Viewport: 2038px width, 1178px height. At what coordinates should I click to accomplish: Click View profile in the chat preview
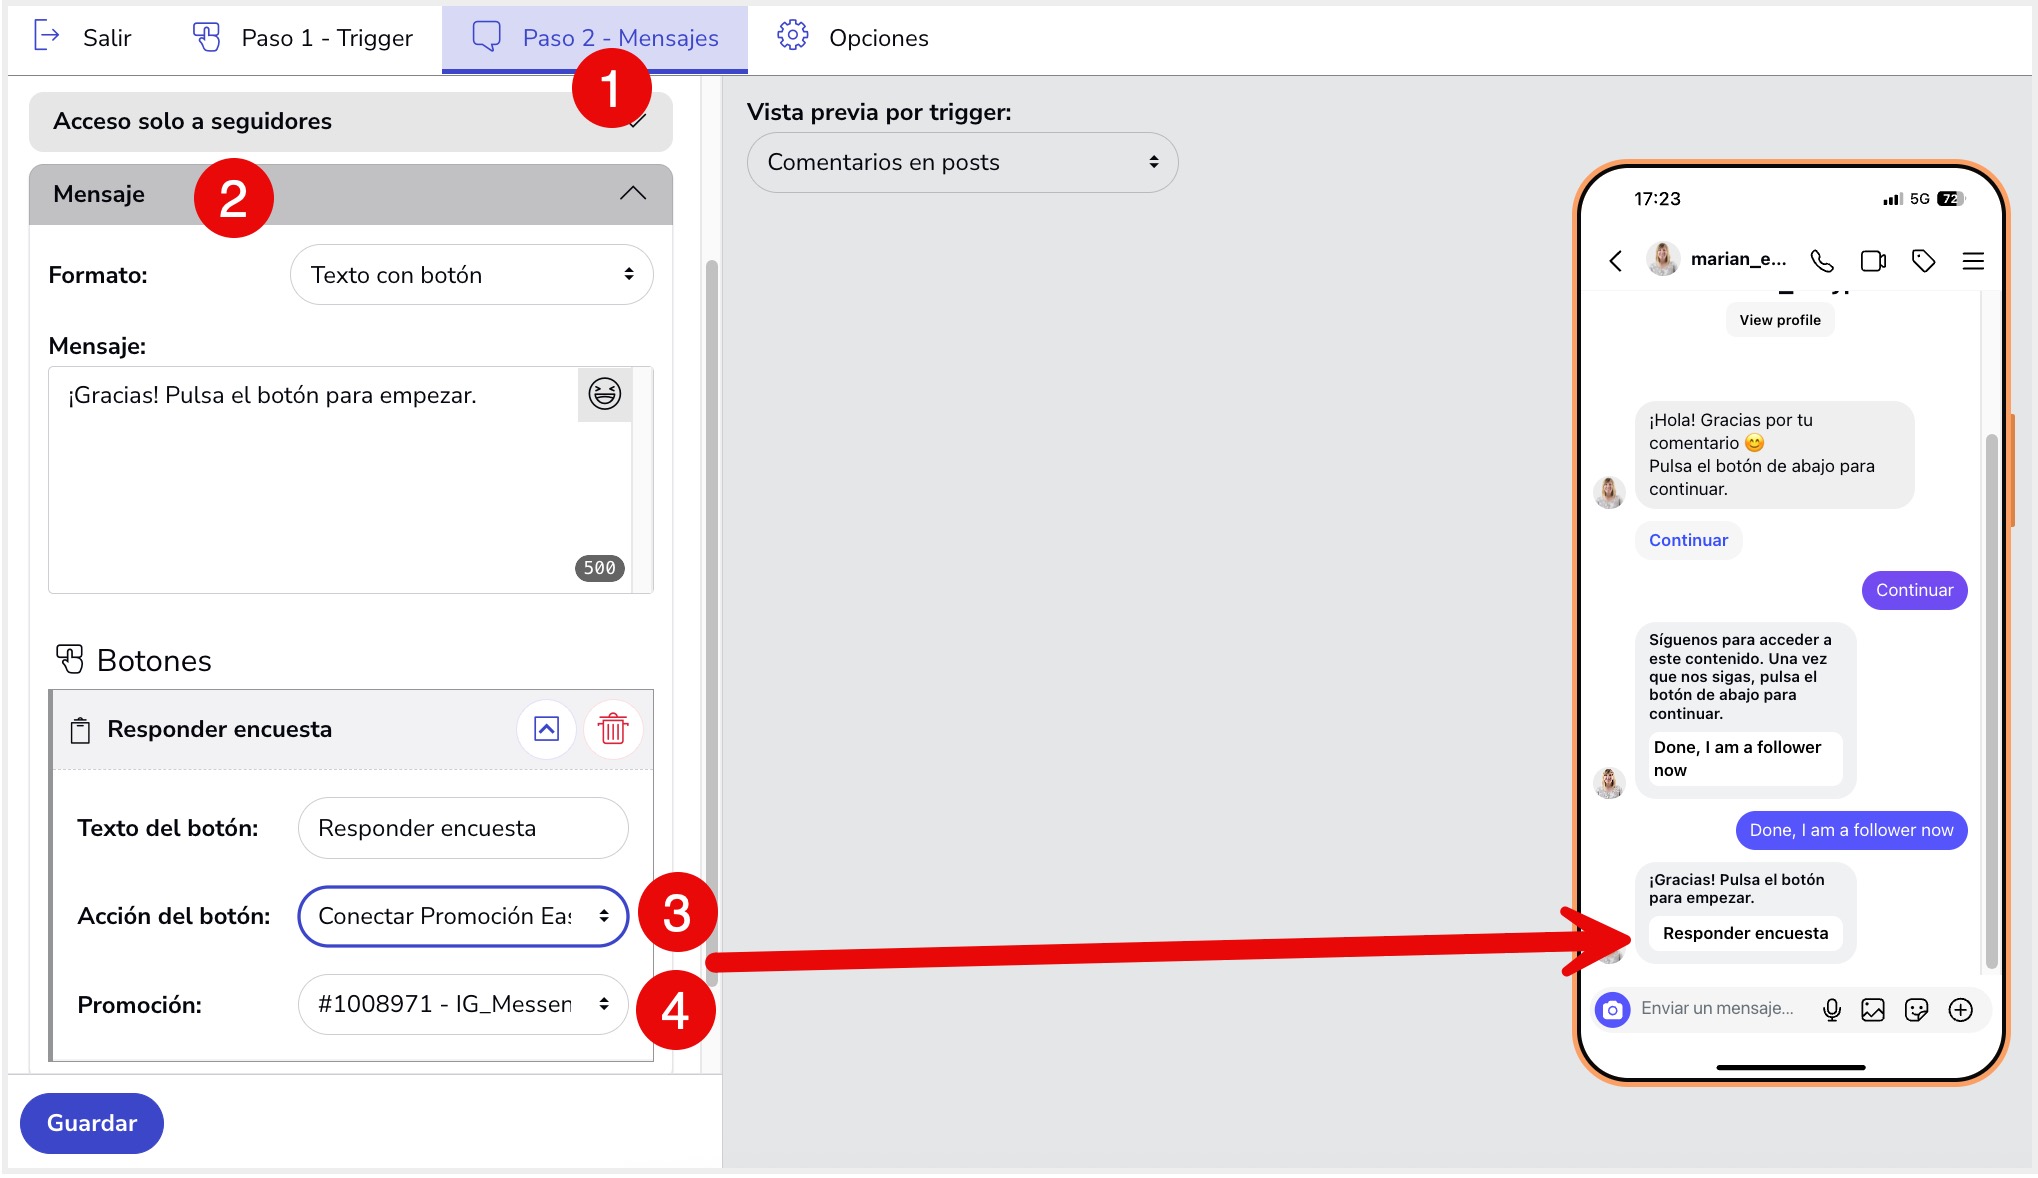[1779, 319]
